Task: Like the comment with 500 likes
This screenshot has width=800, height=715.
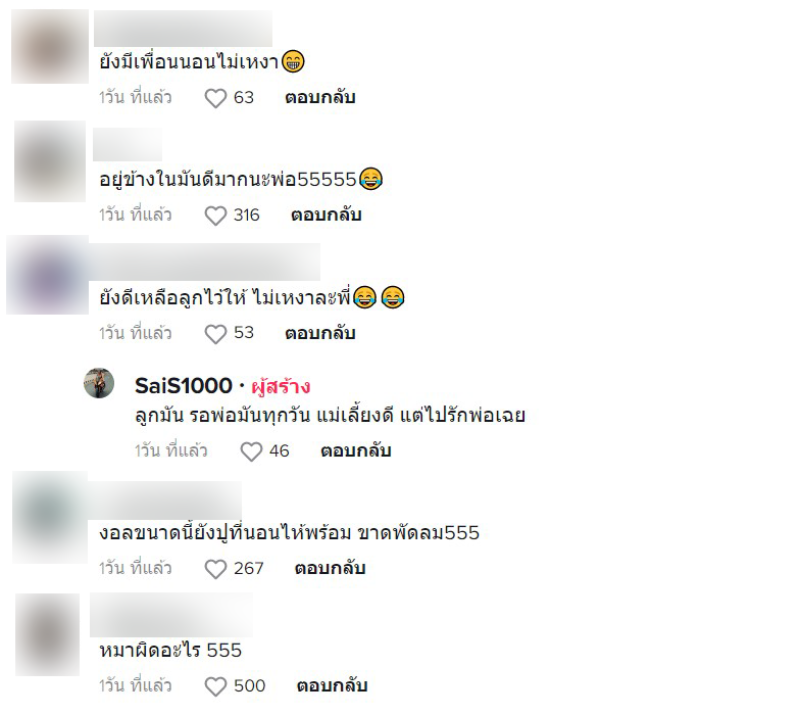Action: [215, 686]
